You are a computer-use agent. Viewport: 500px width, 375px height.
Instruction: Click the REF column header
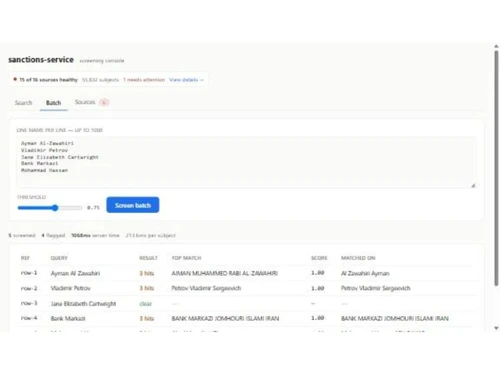25,258
